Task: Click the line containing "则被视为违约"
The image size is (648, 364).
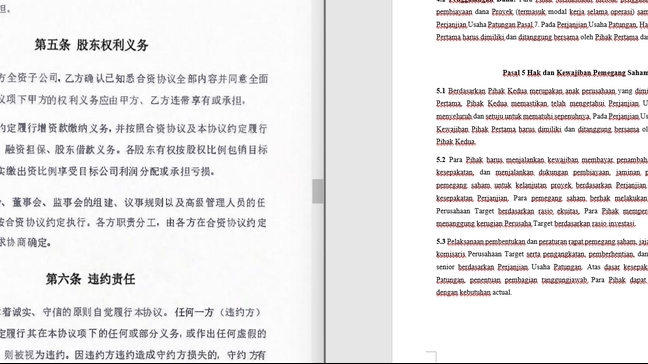Action: coord(135,354)
